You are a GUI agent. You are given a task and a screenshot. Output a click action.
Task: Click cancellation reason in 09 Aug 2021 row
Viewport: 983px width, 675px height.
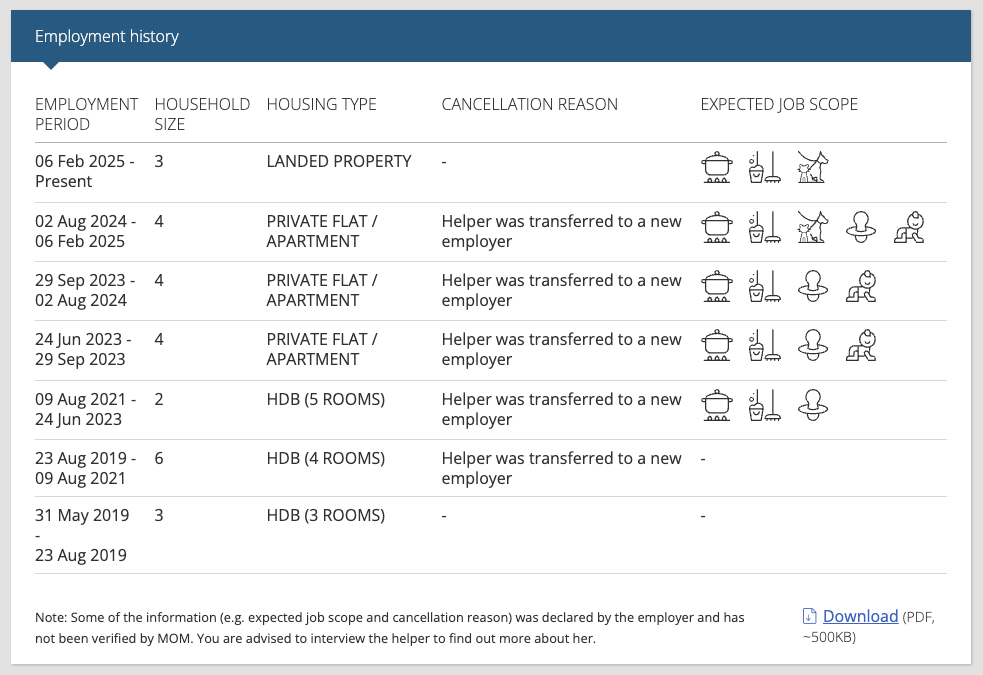561,409
